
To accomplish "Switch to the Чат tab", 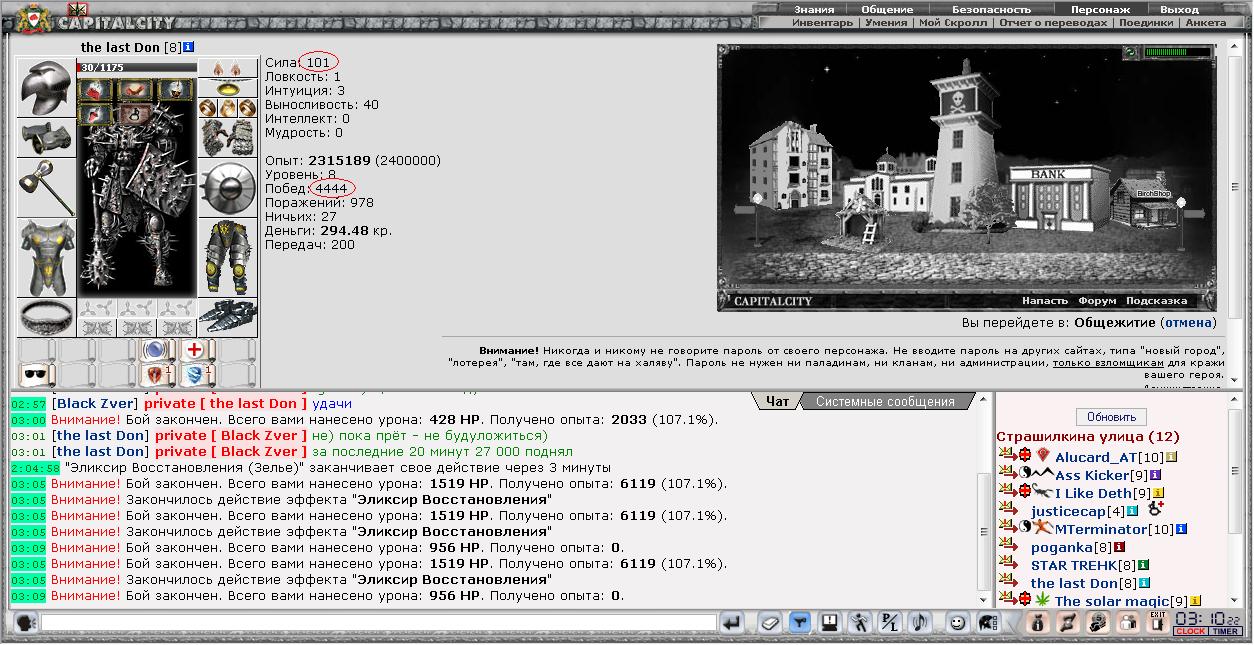I will click(777, 401).
